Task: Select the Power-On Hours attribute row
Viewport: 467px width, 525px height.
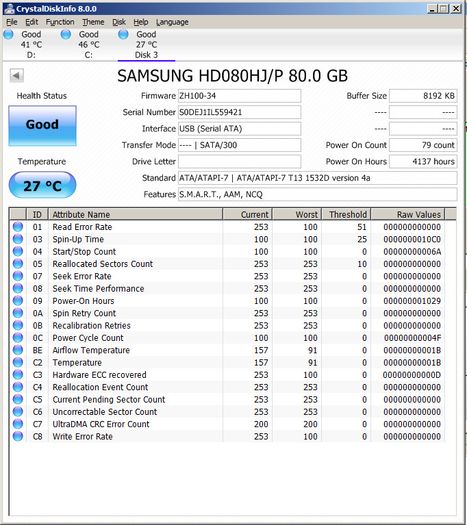Action: pyautogui.click(x=227, y=301)
